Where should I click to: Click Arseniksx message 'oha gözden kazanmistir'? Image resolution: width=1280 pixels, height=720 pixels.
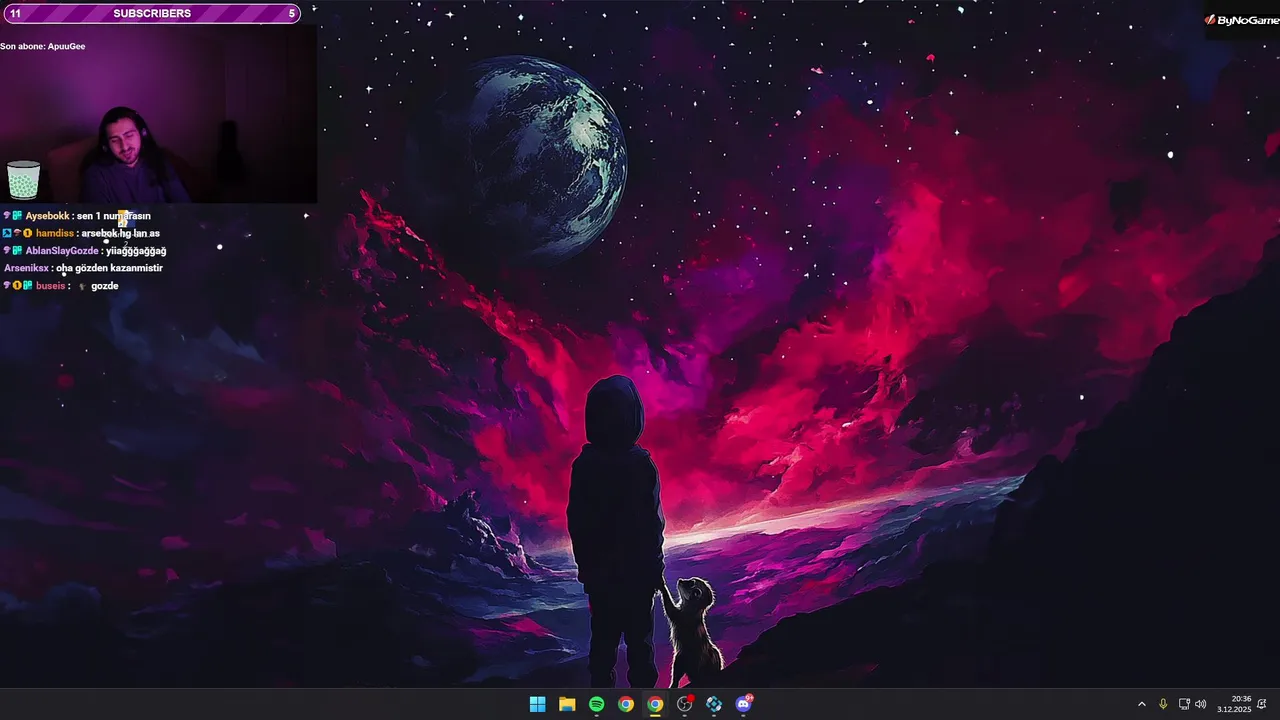click(110, 268)
